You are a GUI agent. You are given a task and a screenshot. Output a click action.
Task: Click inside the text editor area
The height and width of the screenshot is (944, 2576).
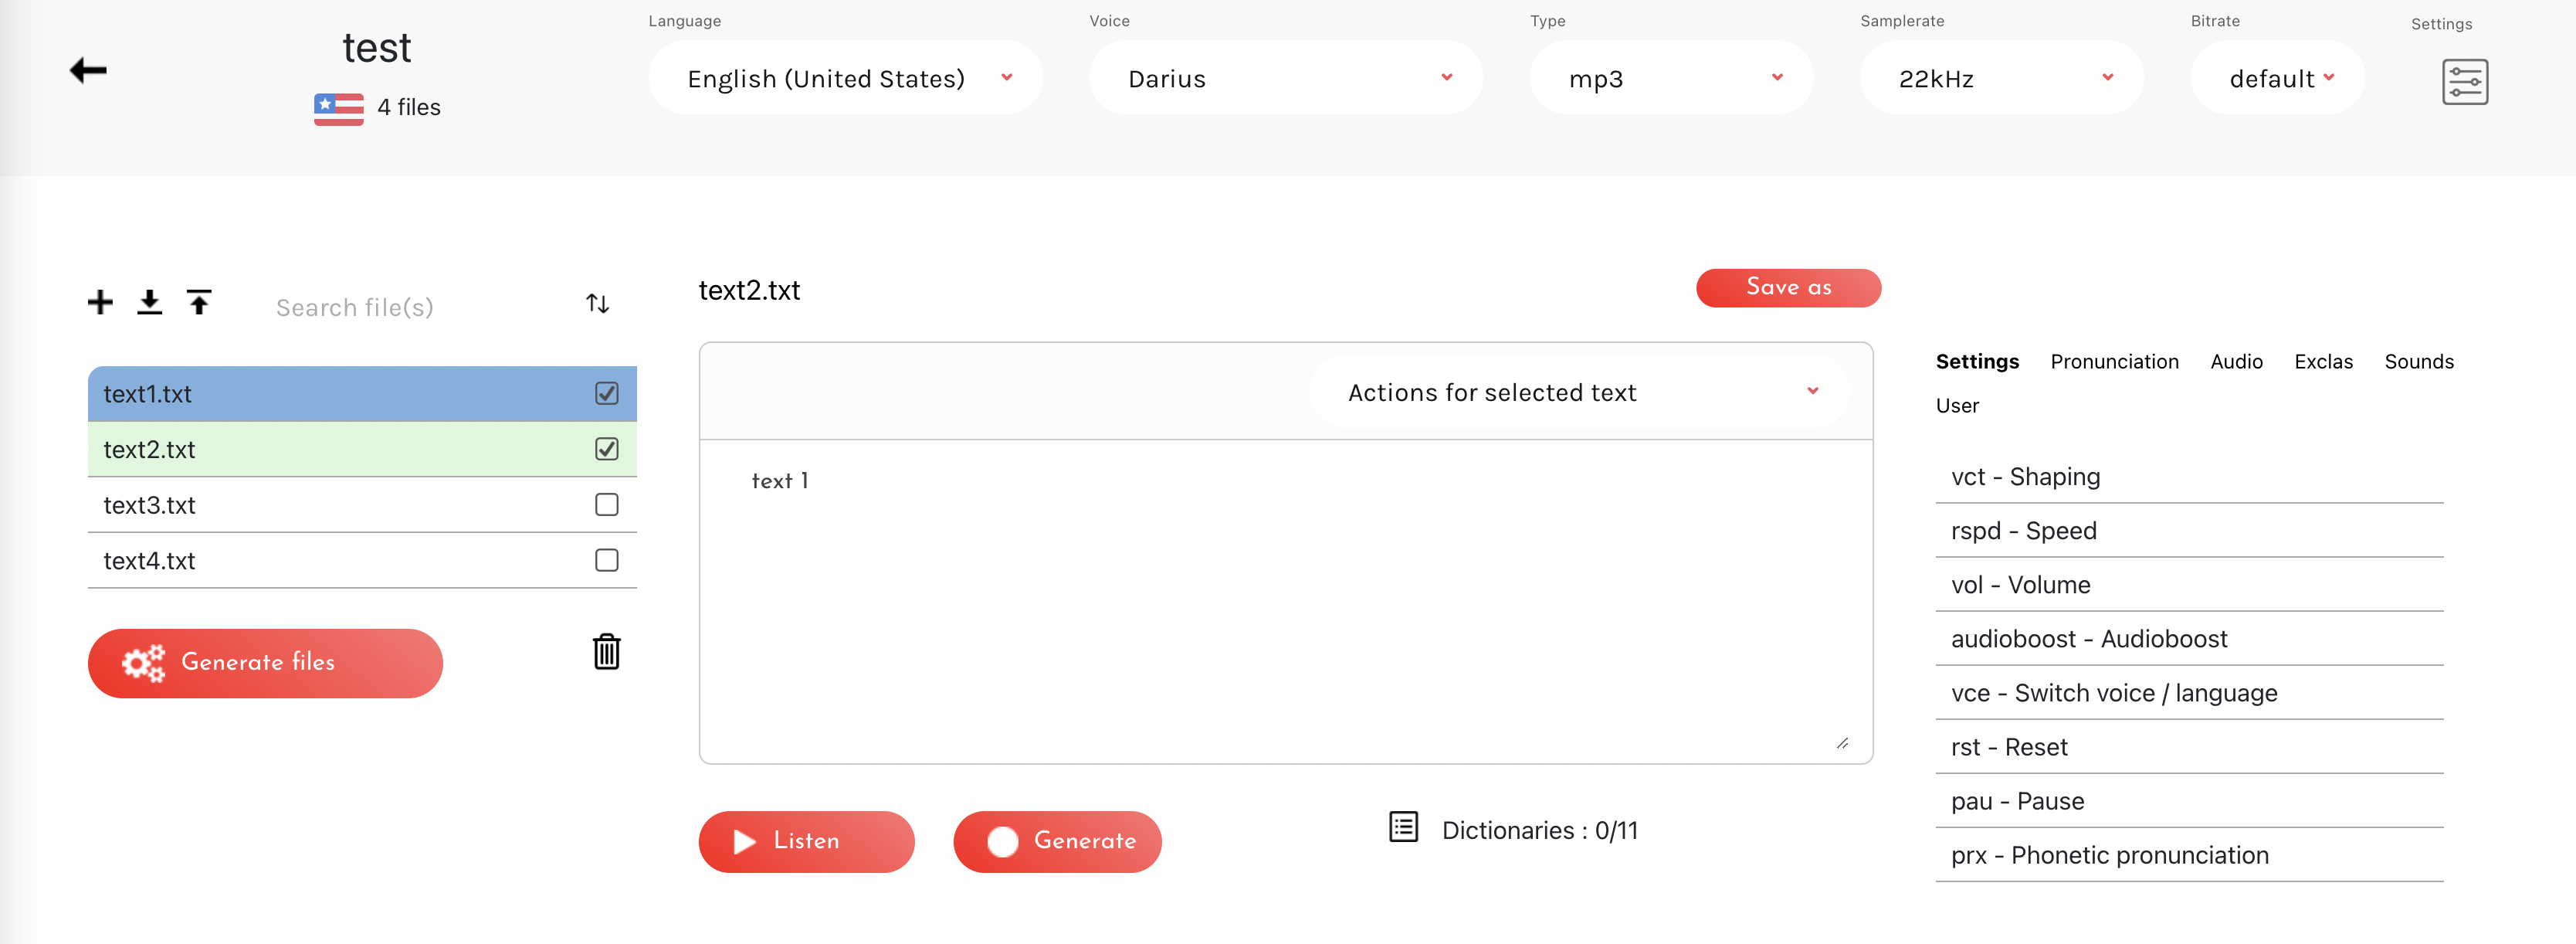tap(1285, 600)
